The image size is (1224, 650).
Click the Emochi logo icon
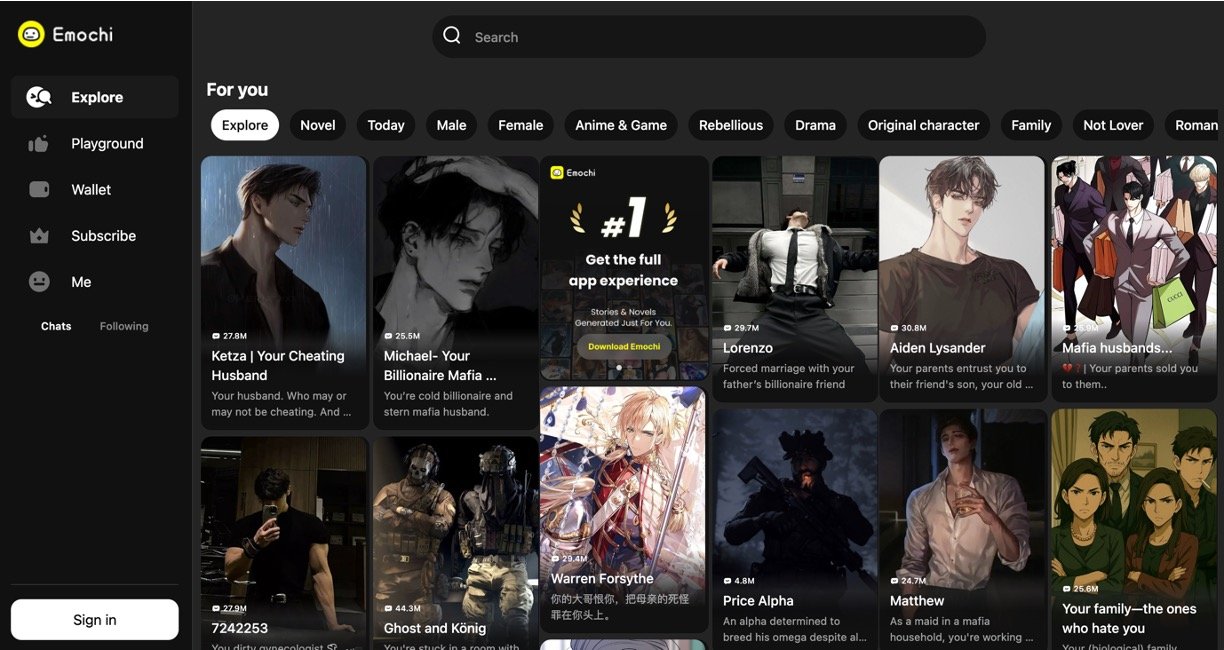(31, 34)
